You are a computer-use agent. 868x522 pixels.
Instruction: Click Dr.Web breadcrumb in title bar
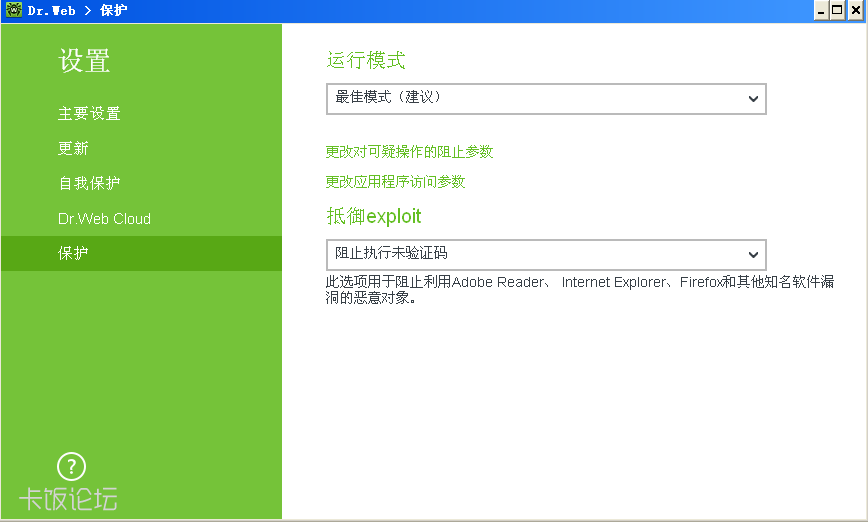point(51,11)
